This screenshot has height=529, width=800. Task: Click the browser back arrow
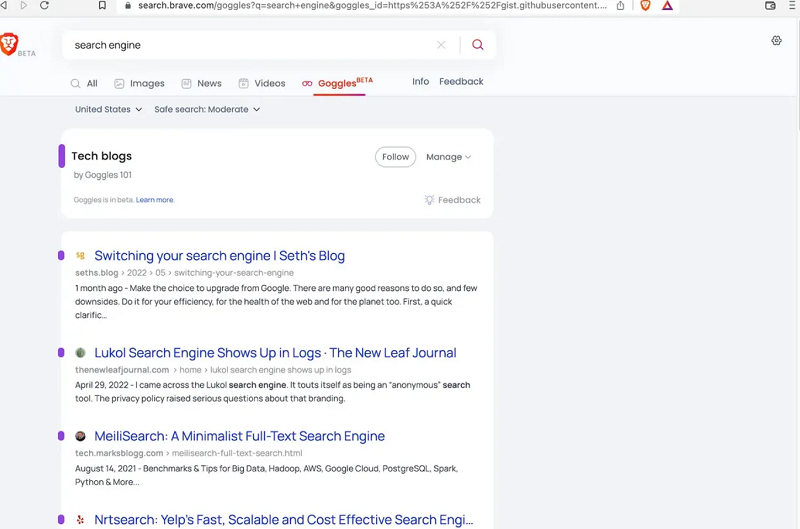pyautogui.click(x=4, y=6)
